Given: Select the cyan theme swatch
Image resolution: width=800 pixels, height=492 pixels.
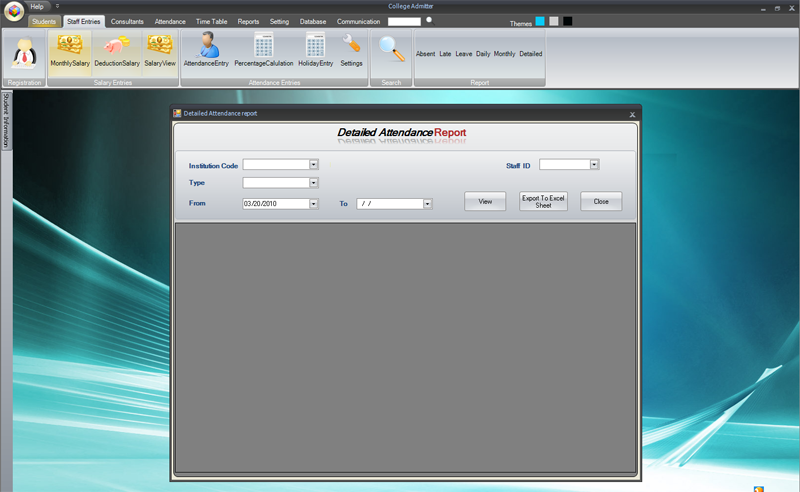Looking at the screenshot, I should point(540,21).
